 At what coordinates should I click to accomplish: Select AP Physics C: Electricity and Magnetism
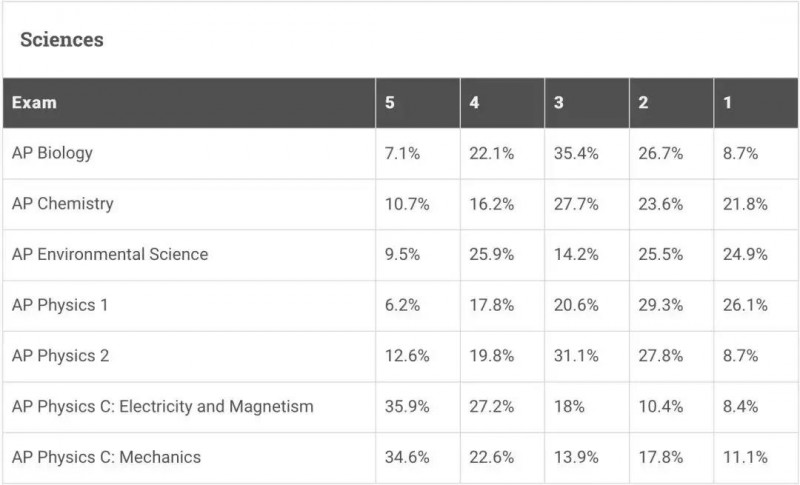[x=163, y=406]
